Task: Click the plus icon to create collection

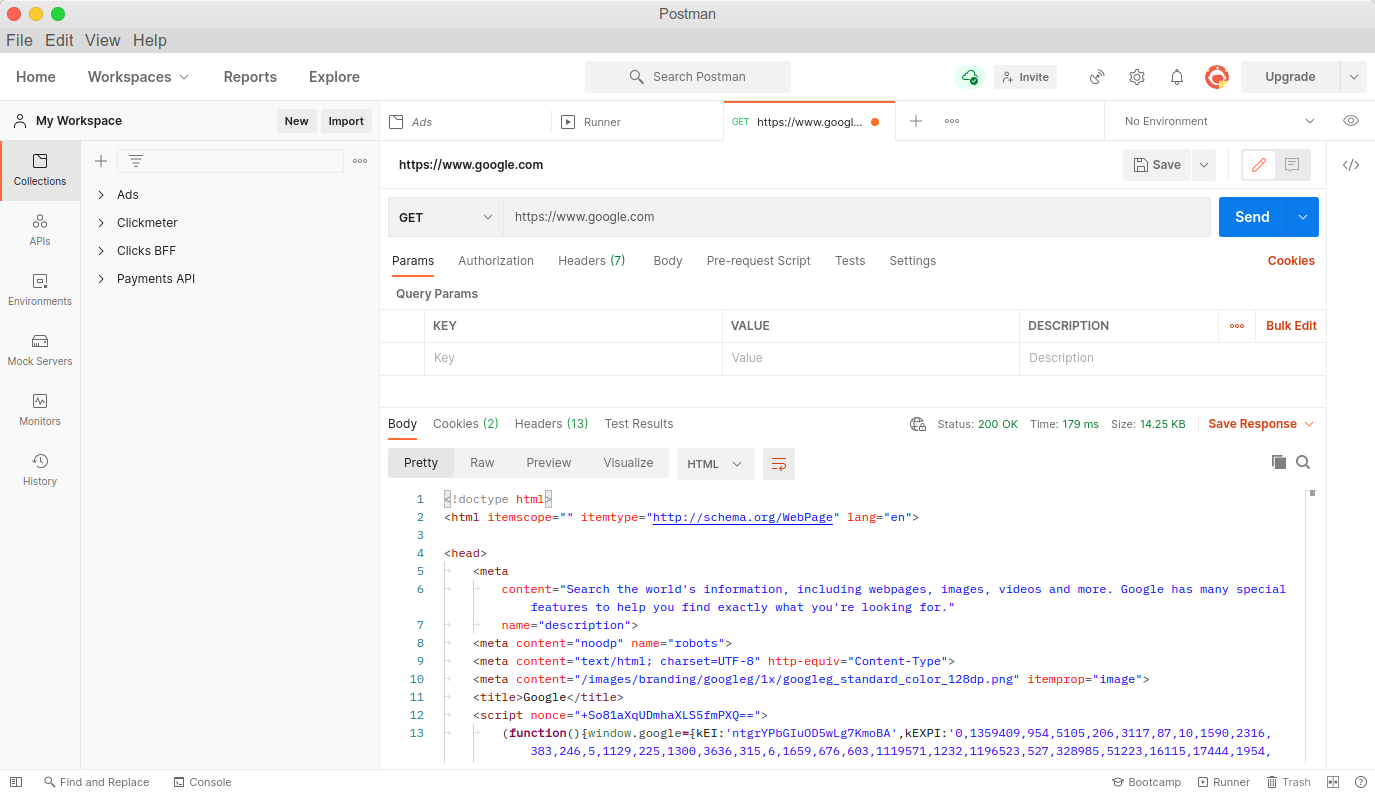Action: click(100, 161)
